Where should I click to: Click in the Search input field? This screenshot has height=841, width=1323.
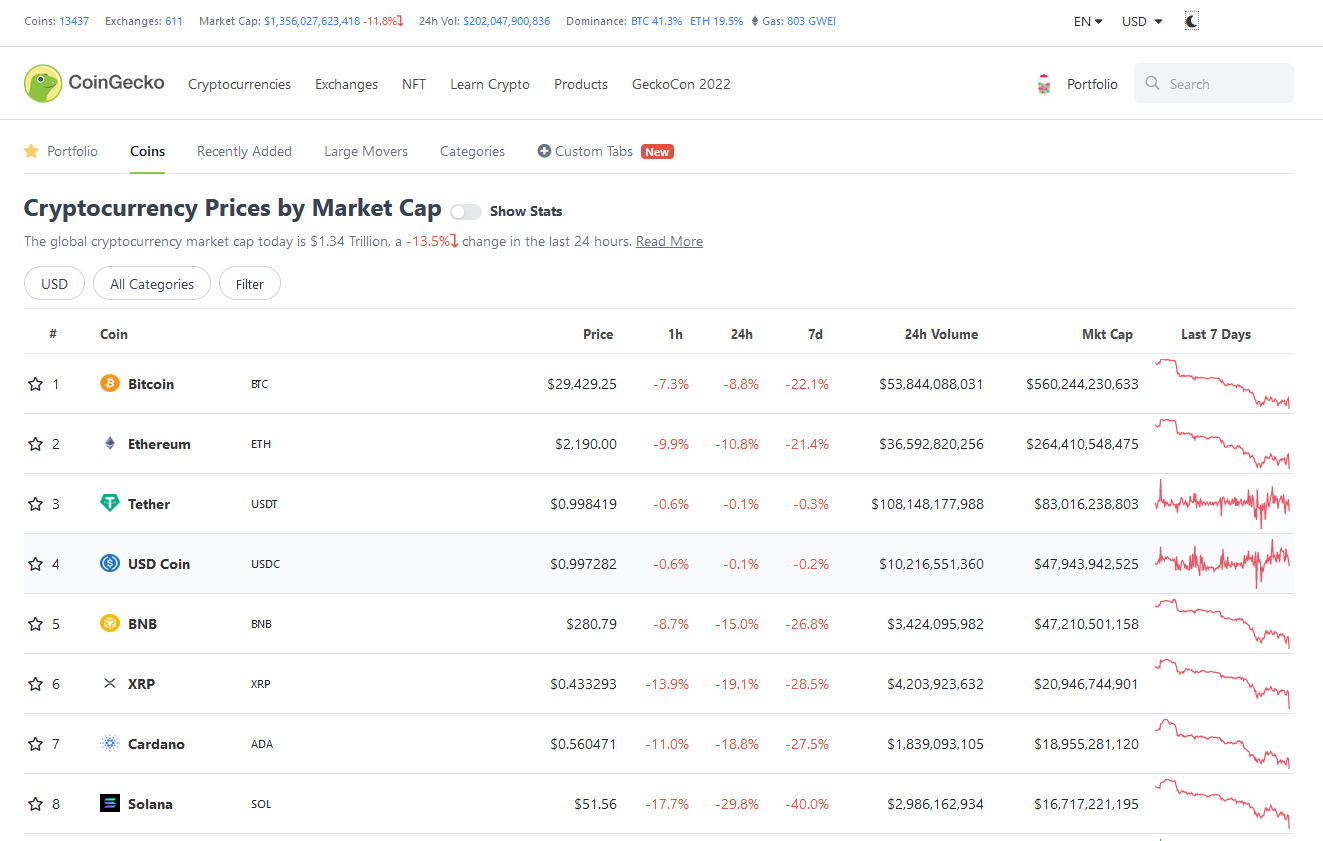[1214, 84]
